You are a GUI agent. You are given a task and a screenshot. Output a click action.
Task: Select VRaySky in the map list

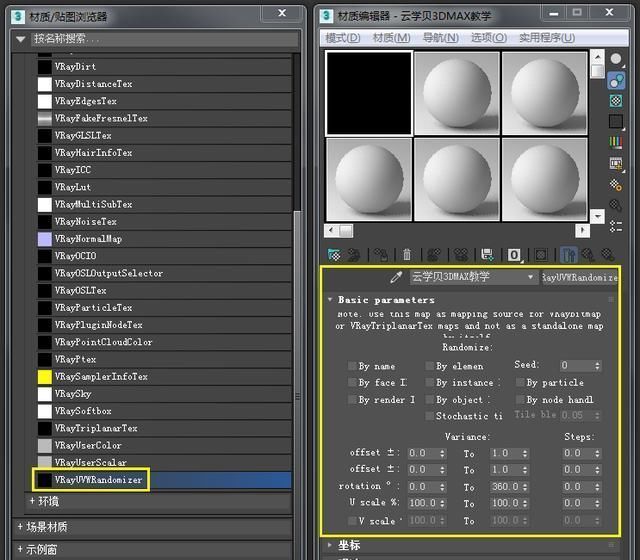(x=164, y=394)
